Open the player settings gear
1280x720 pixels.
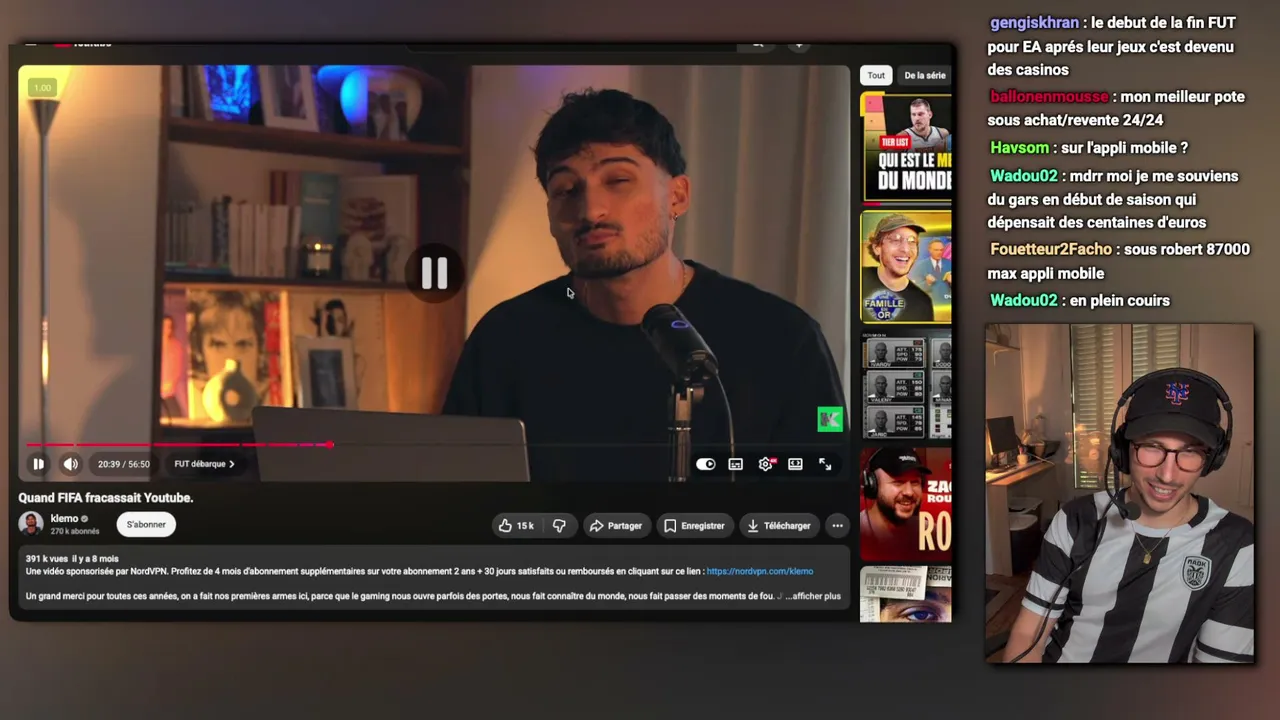click(766, 464)
